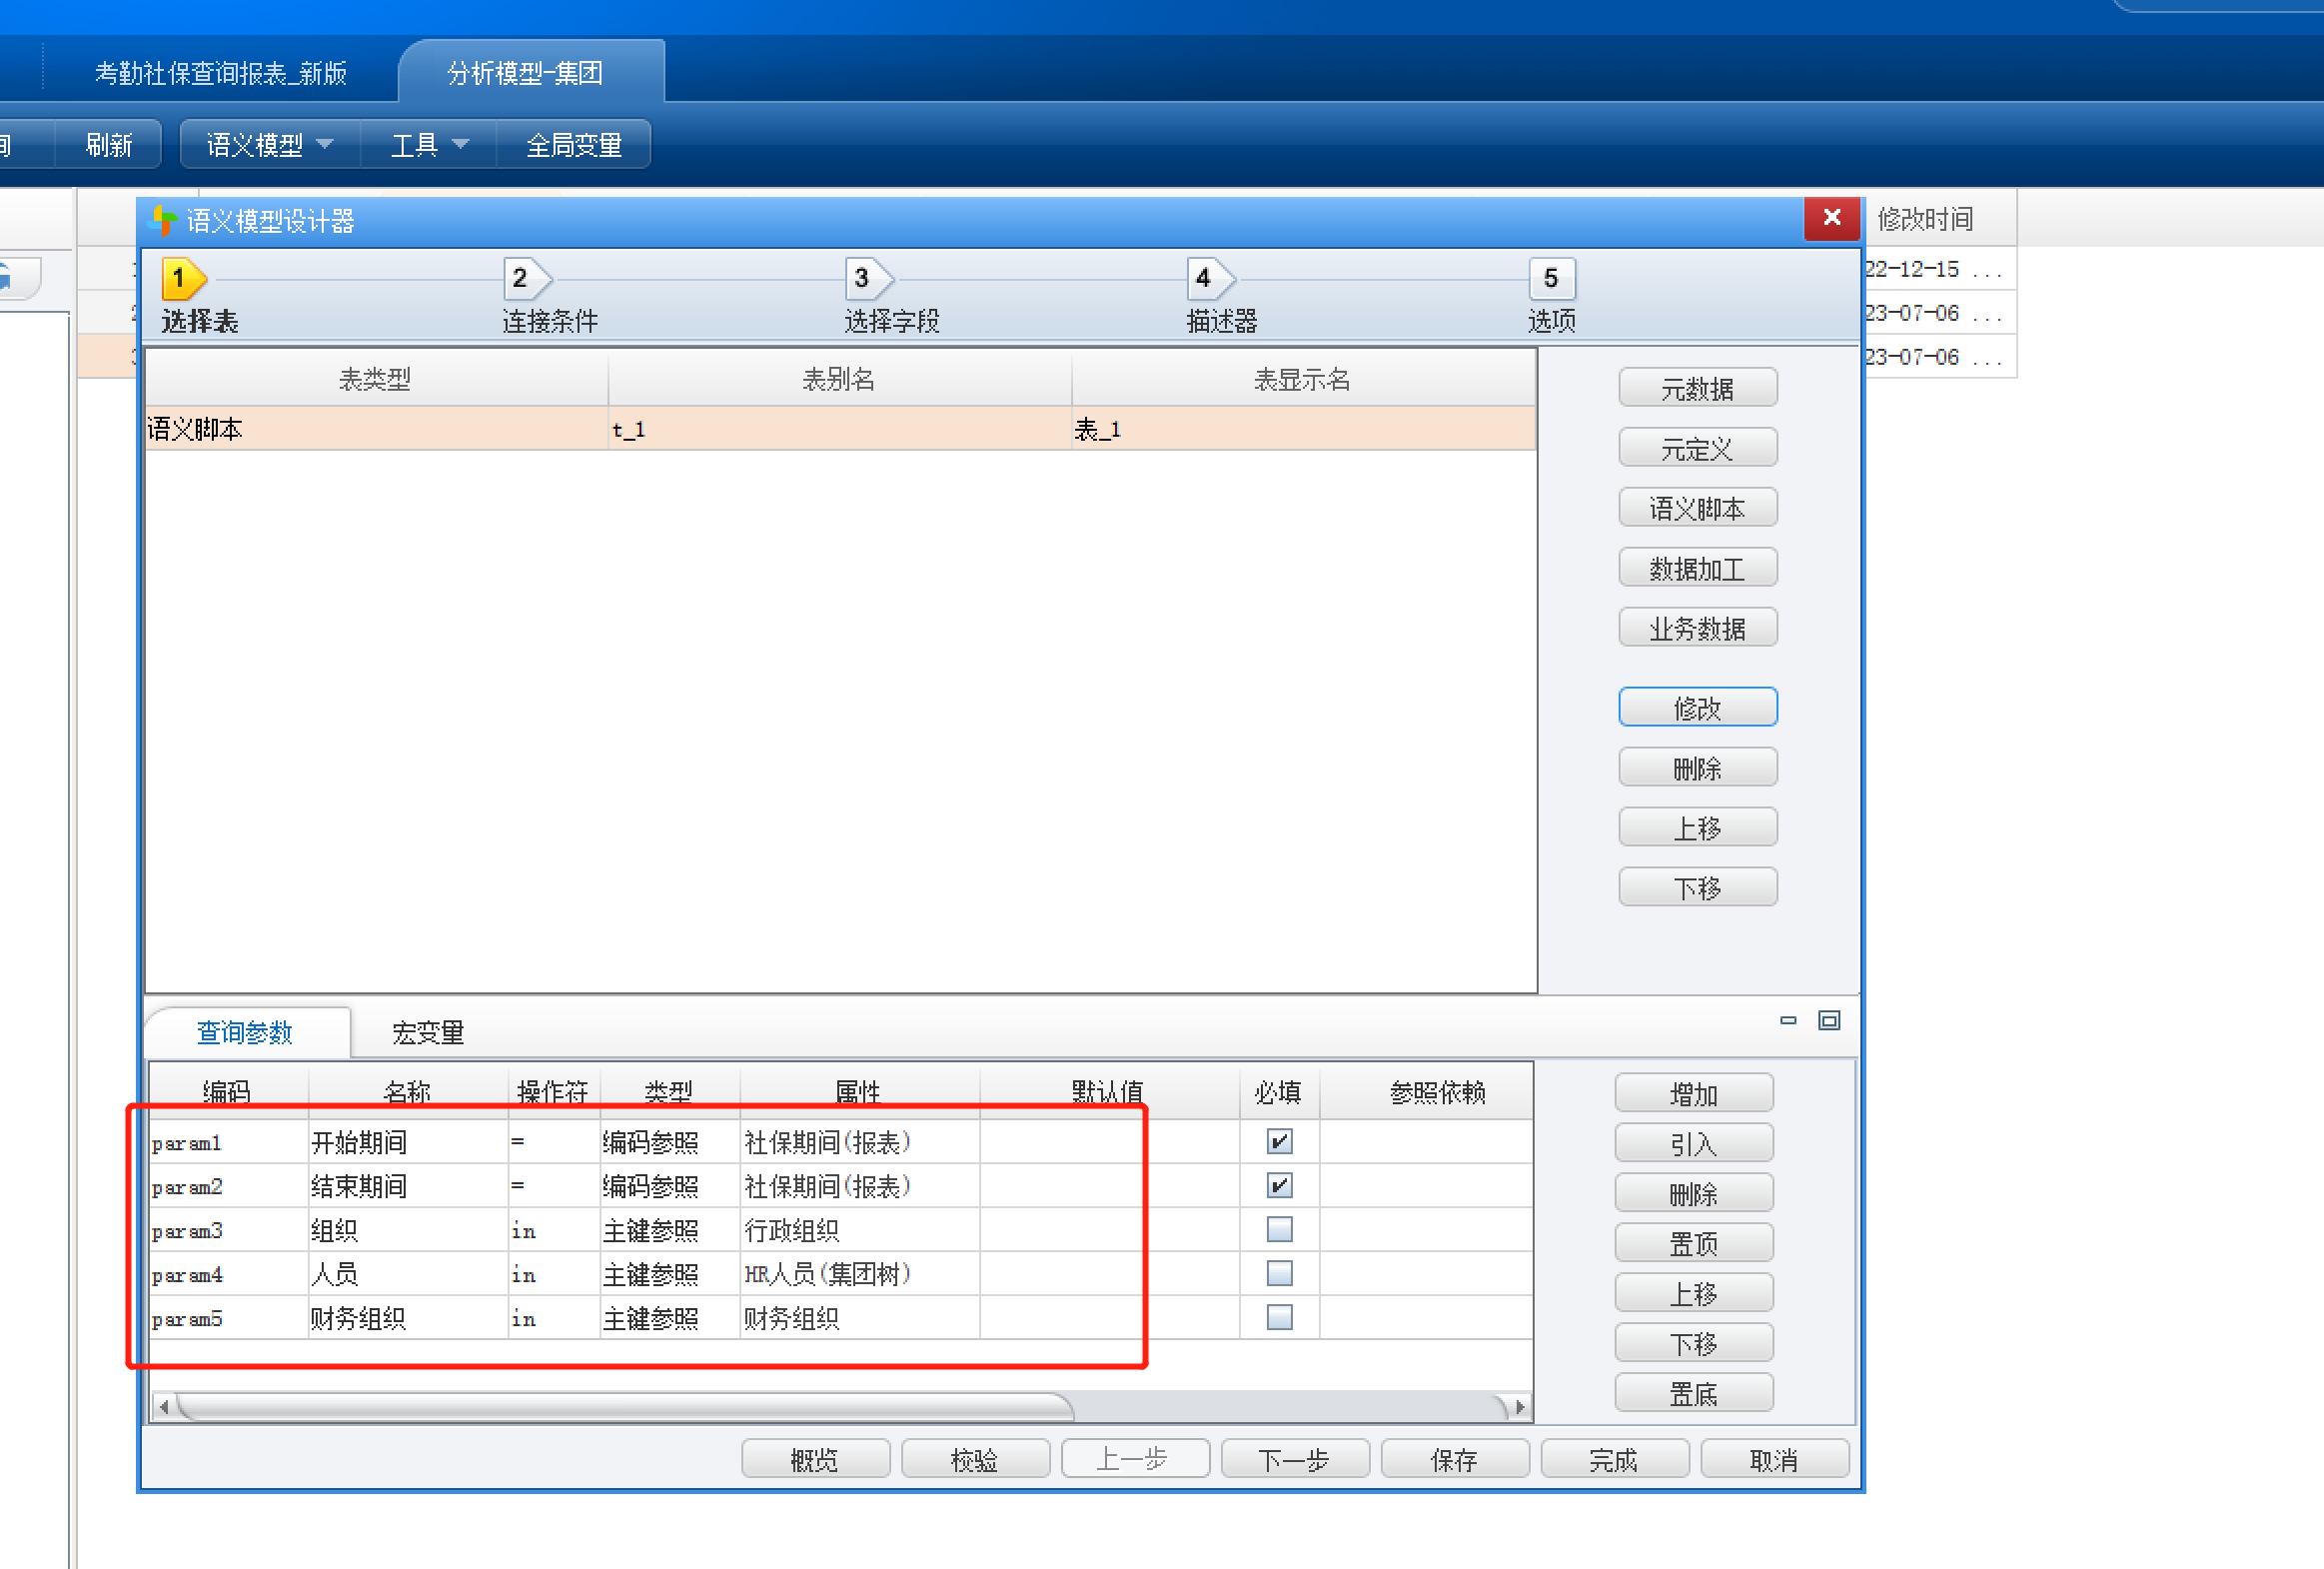Click the 校验 button

coord(975,1460)
